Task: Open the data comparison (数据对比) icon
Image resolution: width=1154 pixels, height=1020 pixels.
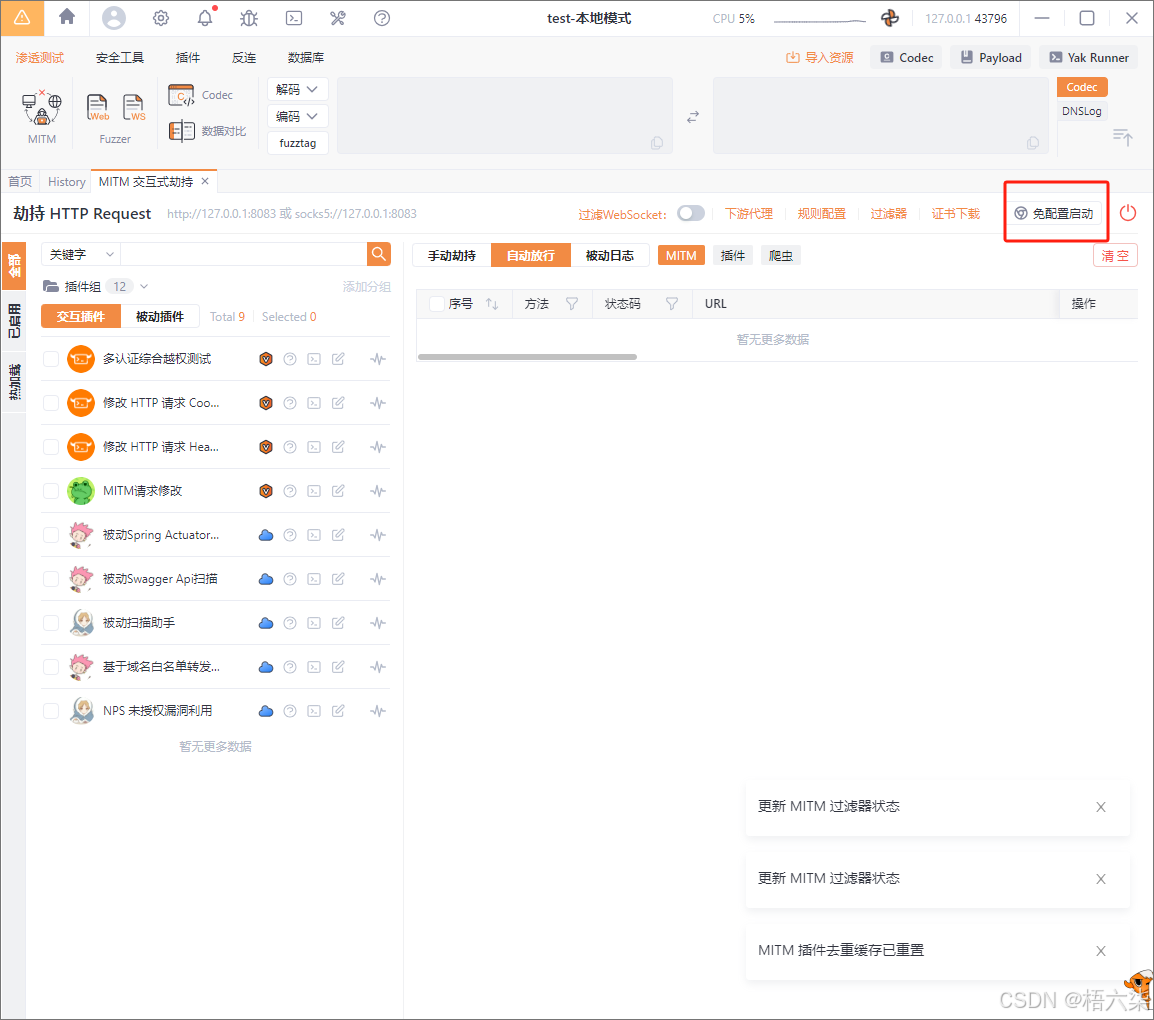Action: [182, 131]
